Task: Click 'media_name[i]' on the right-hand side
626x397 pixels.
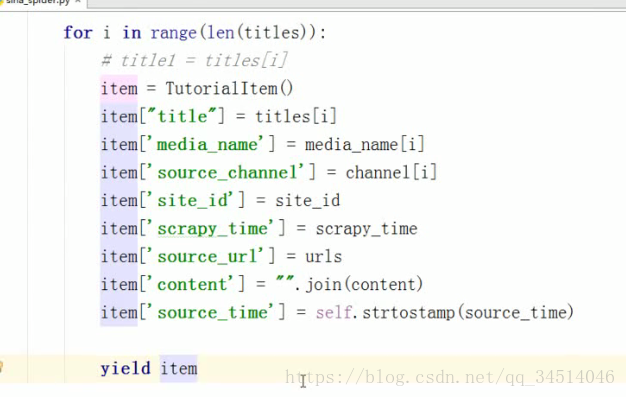Action: point(365,145)
